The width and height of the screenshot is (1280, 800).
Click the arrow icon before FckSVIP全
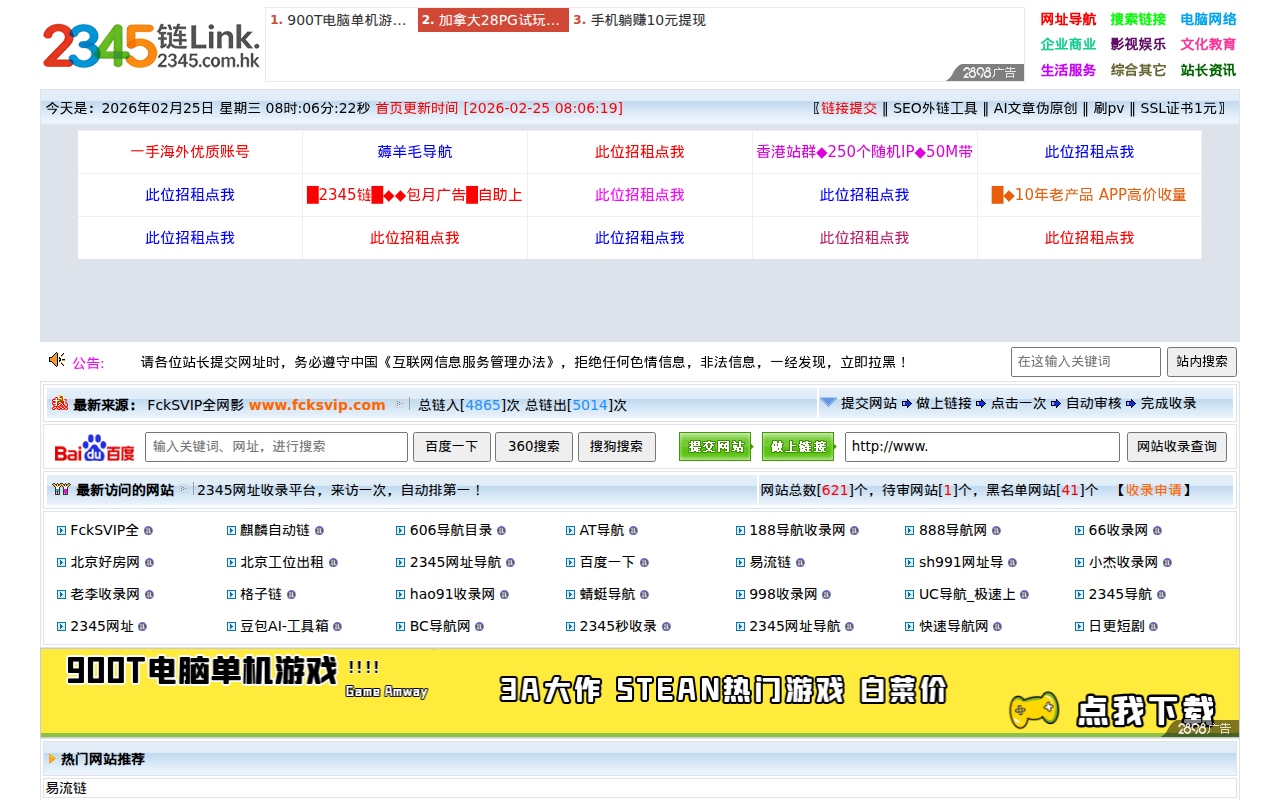coord(62,530)
